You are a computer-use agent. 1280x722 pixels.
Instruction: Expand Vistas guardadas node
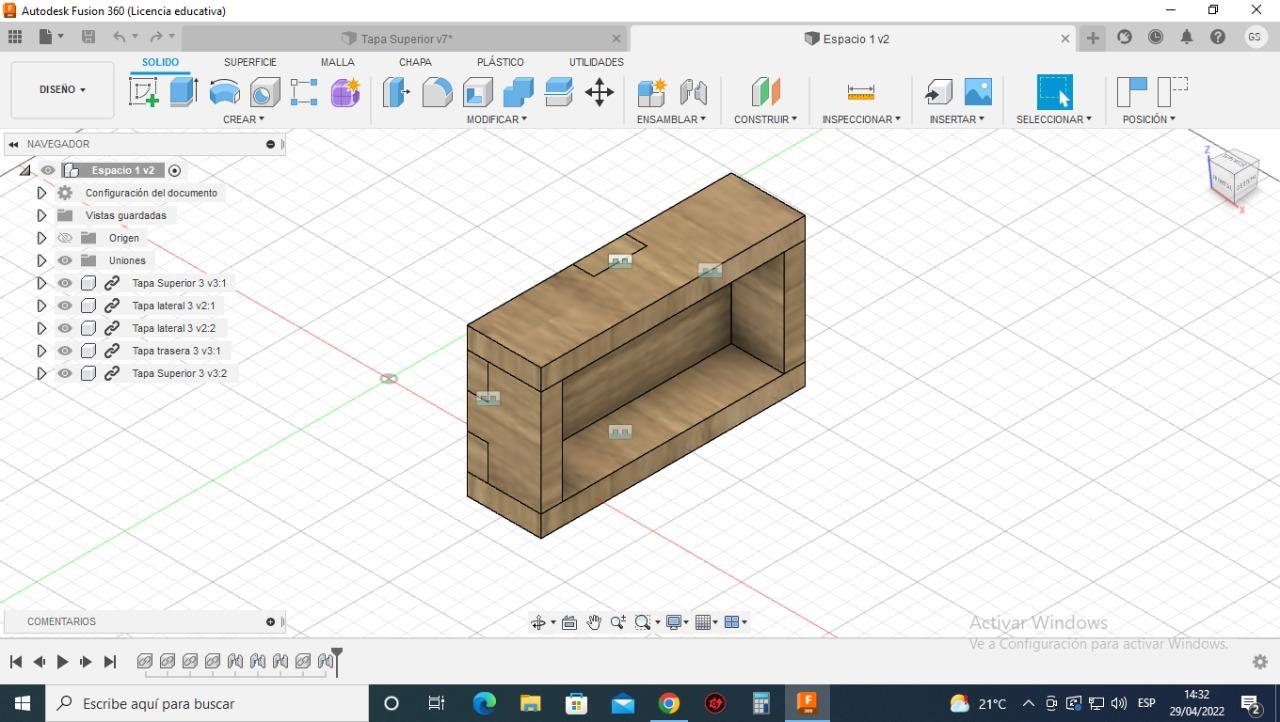point(41,215)
